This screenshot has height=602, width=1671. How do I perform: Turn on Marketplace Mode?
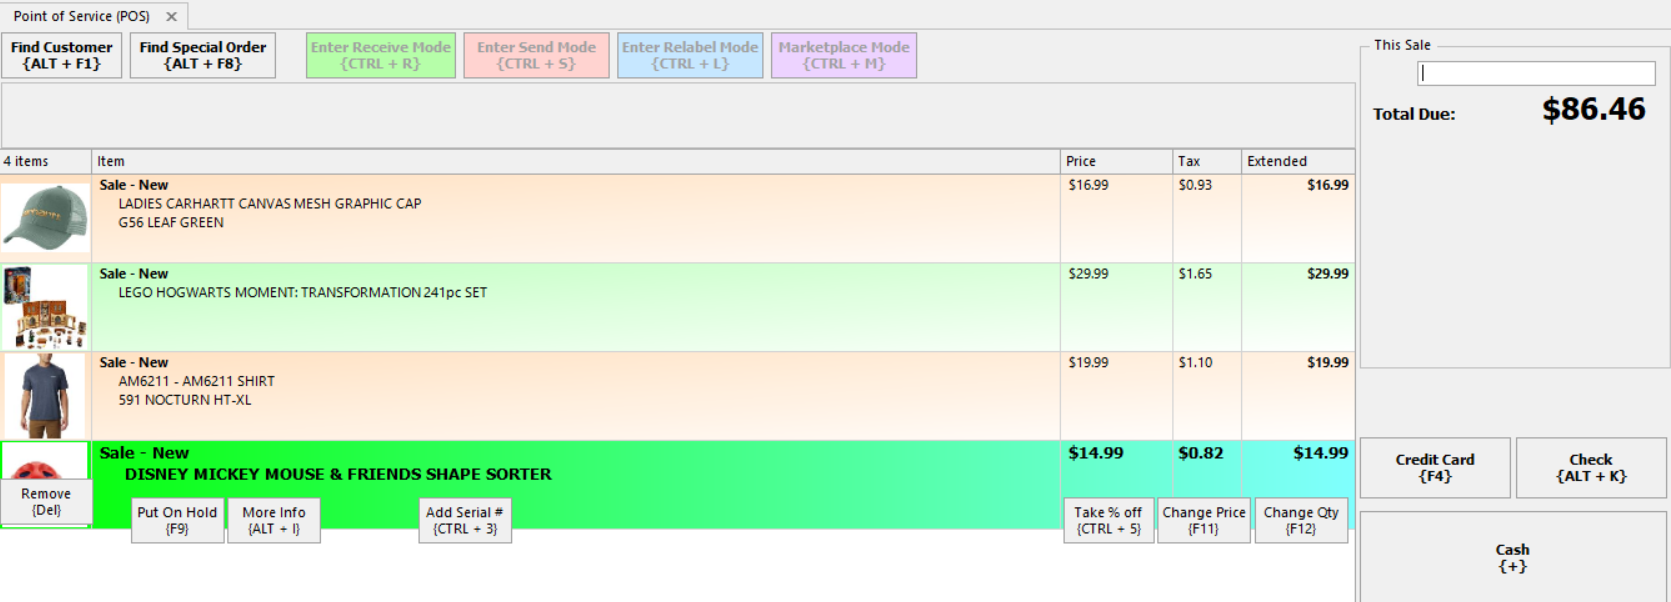click(844, 55)
